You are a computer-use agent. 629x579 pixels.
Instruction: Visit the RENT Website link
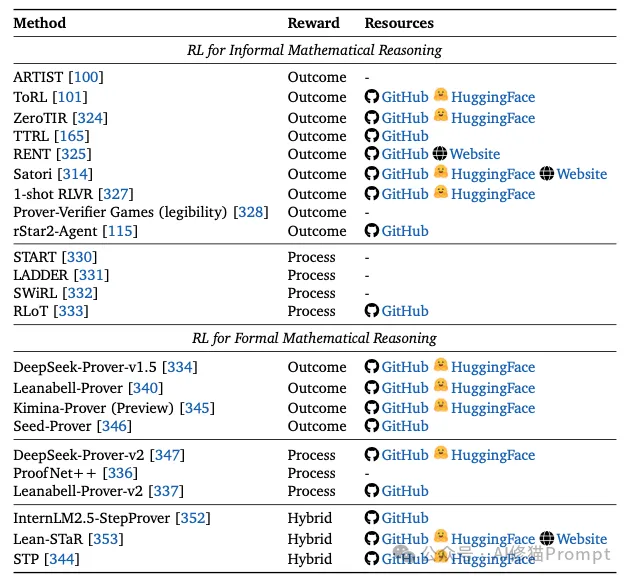475,154
